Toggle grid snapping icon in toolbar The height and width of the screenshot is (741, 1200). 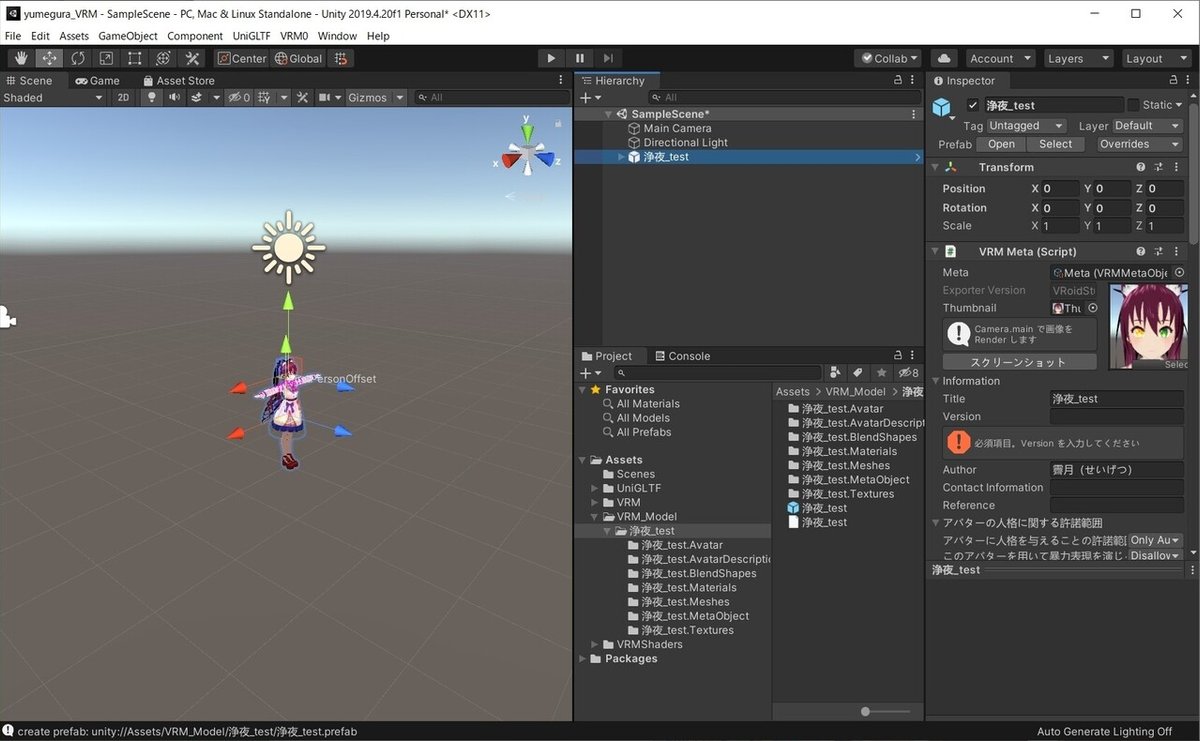(x=341, y=58)
